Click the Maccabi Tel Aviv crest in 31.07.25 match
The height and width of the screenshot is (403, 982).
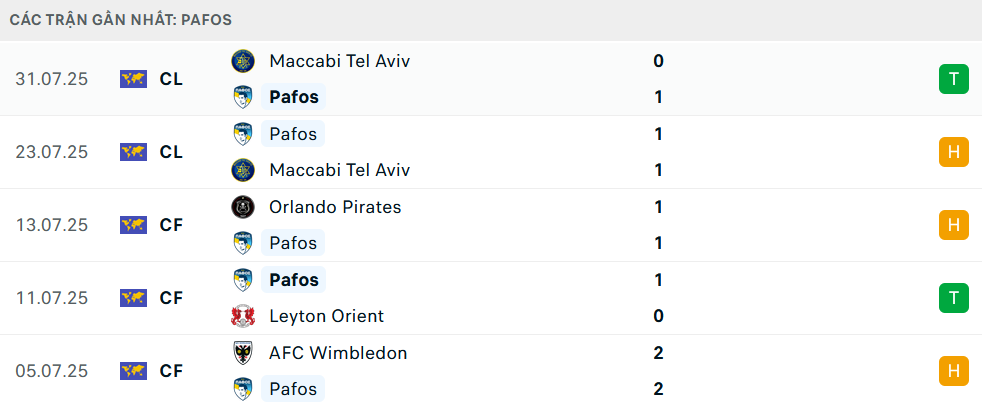[x=242, y=61]
